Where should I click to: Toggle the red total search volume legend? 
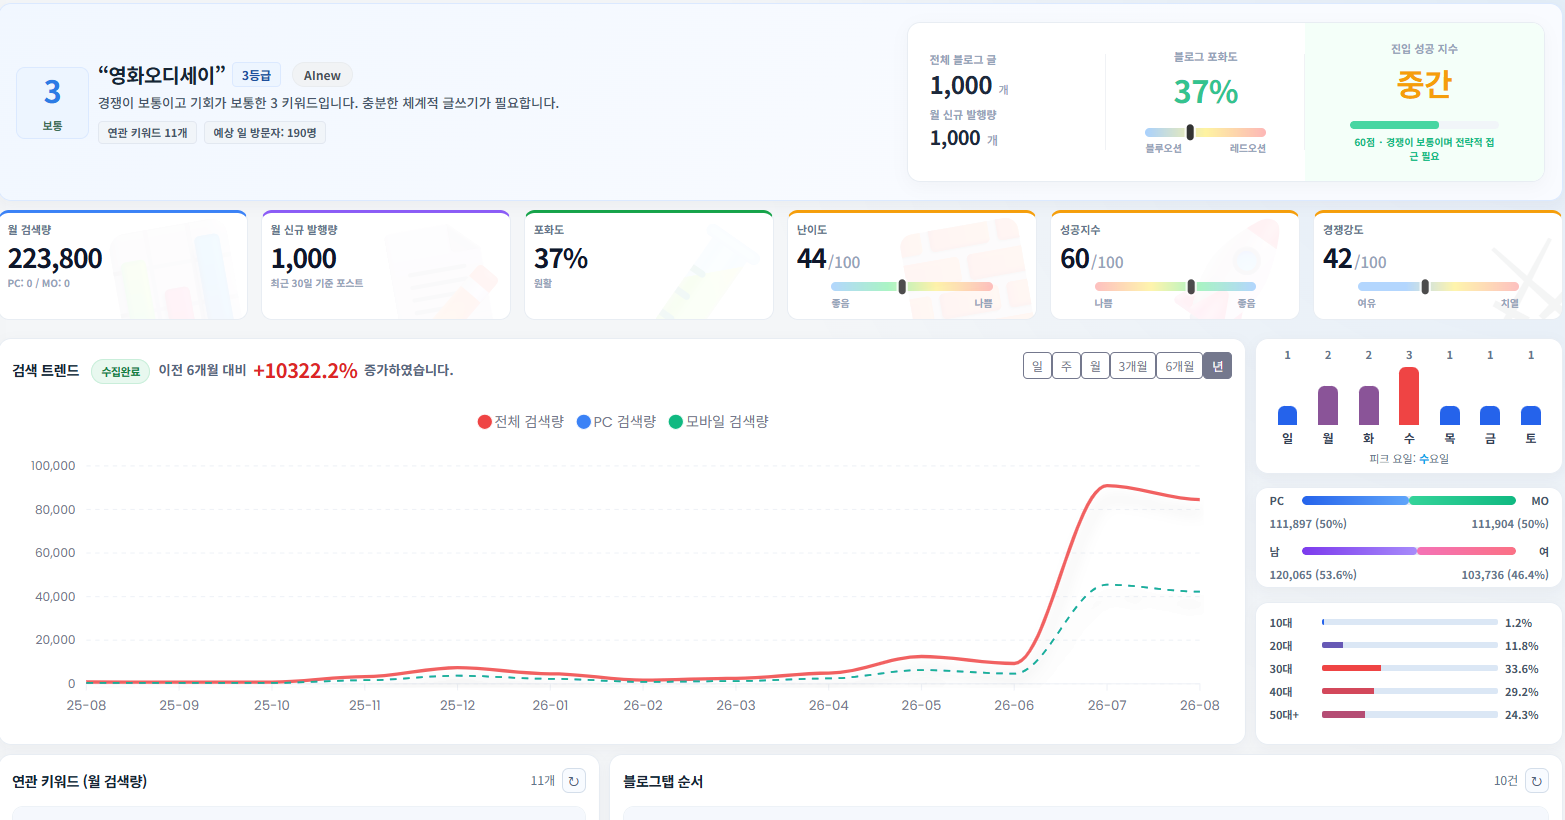[521, 422]
